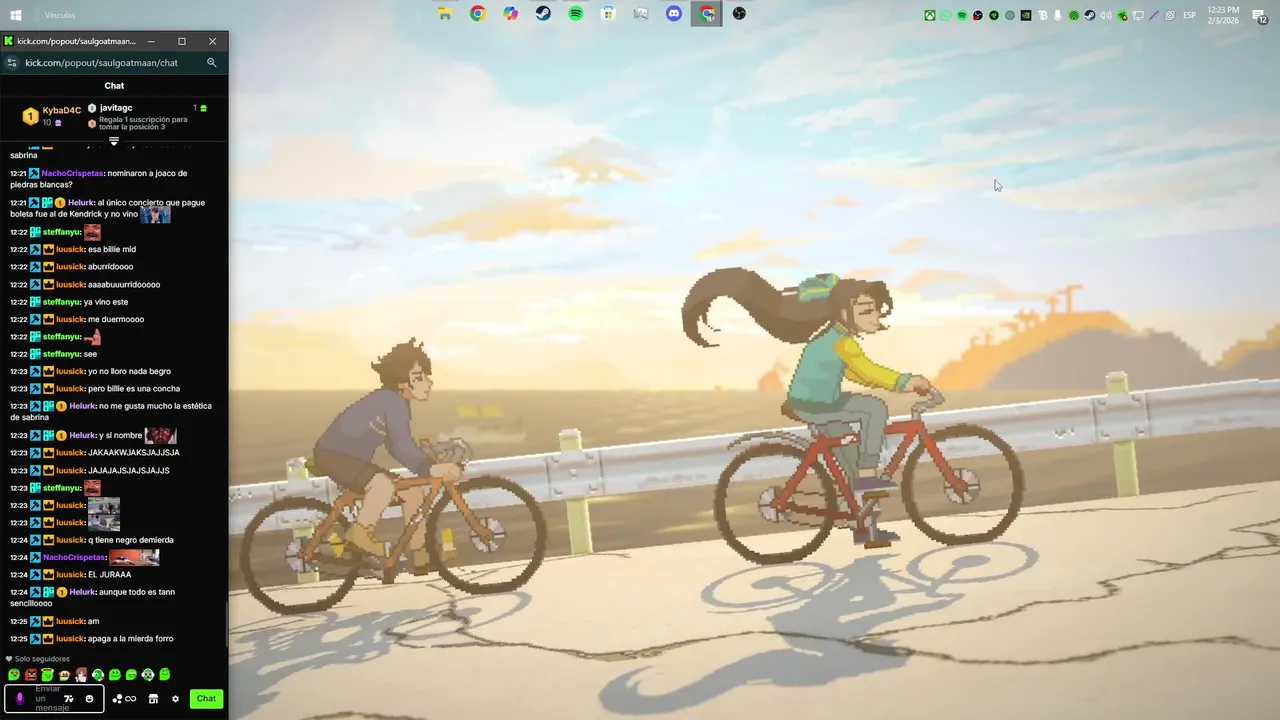Insert the angry red emote
This screenshot has height=720, width=1280.
[x=30, y=675]
